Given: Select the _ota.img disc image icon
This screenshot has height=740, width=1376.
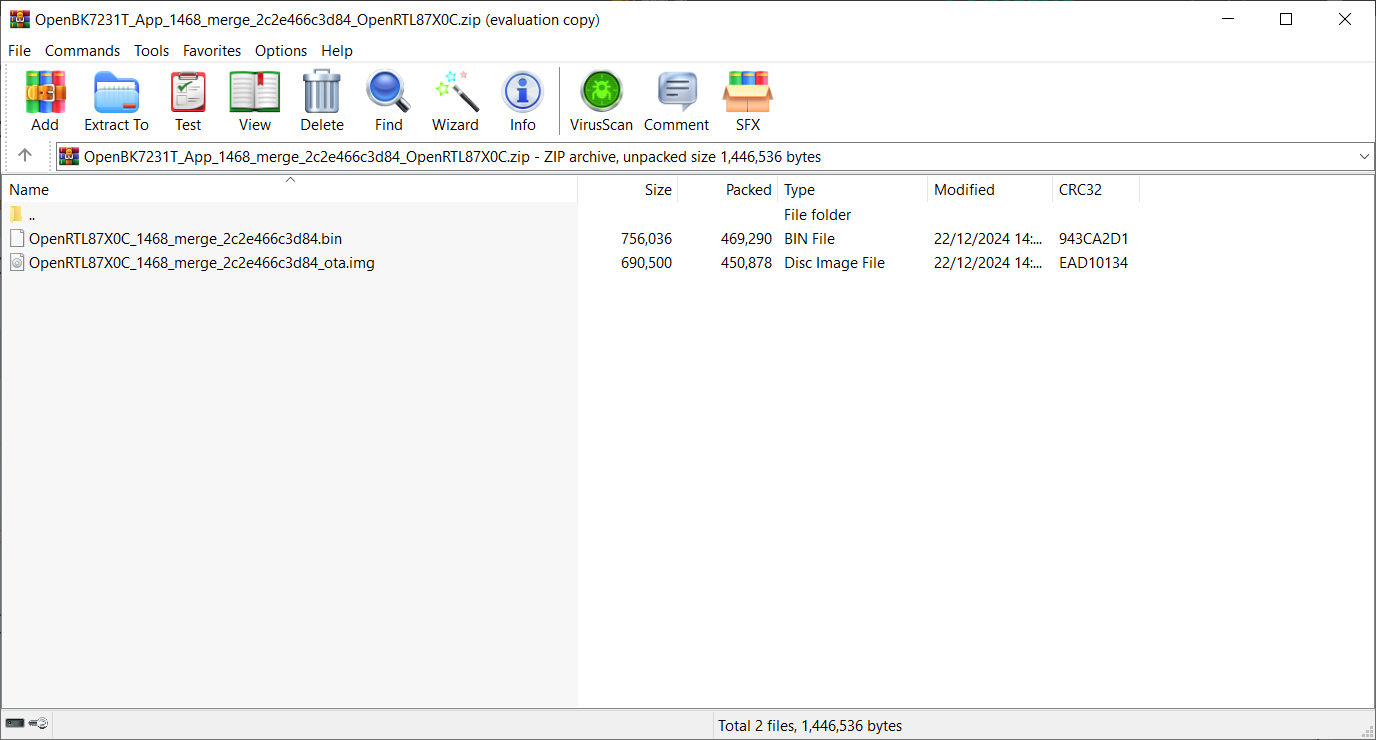Looking at the screenshot, I should tap(17, 262).
